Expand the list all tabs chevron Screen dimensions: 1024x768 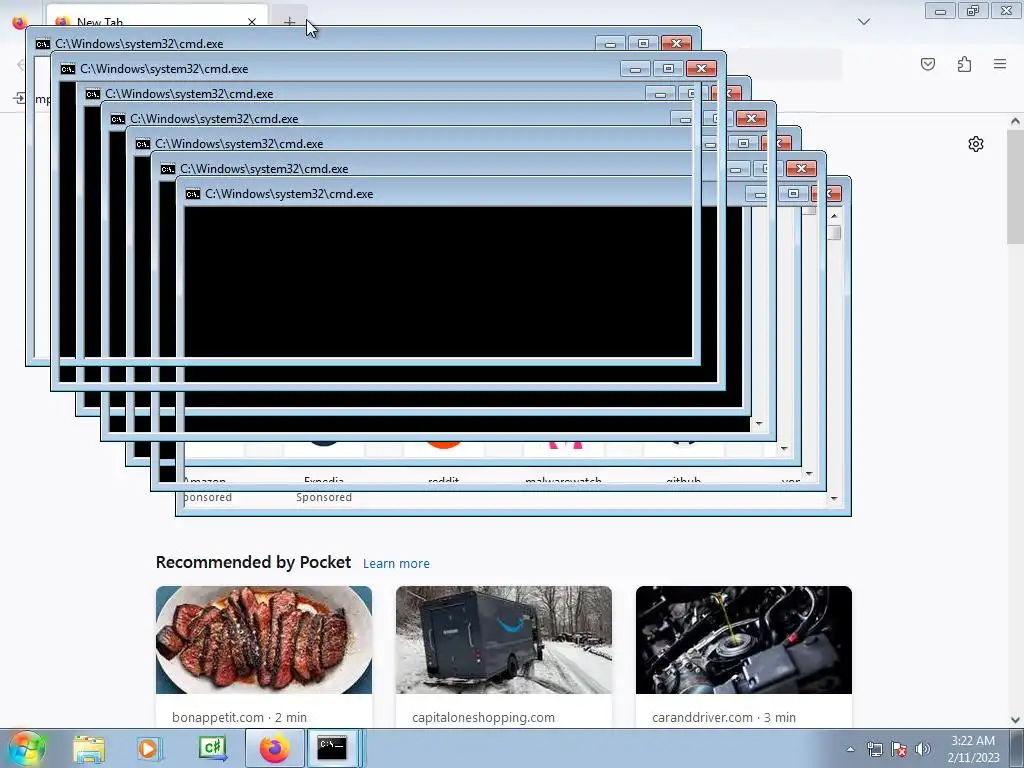click(864, 22)
